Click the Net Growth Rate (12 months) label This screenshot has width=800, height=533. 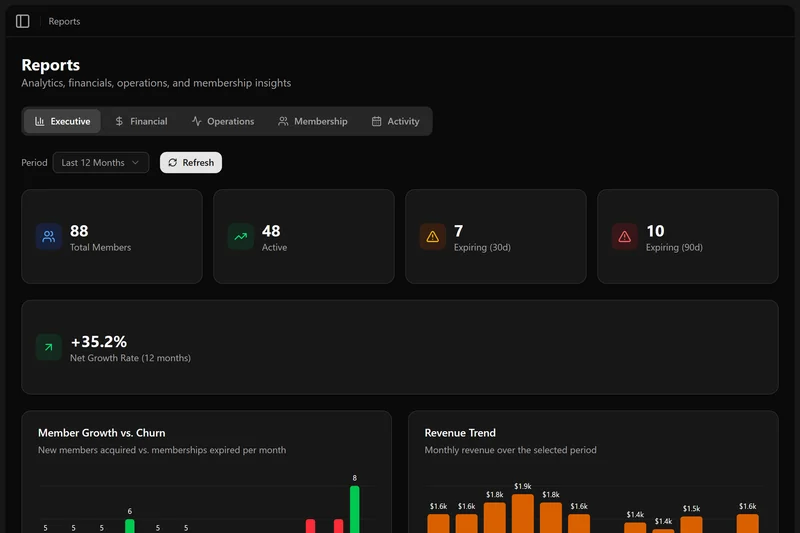(130, 358)
